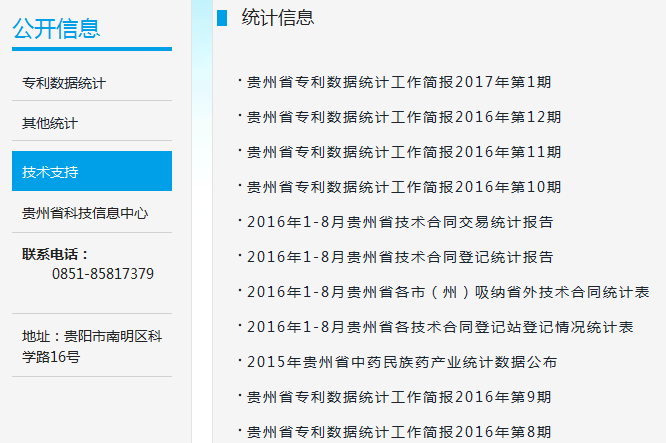Select 其他统计 sidebar item
Screen dimensions: 666x443
(50, 123)
